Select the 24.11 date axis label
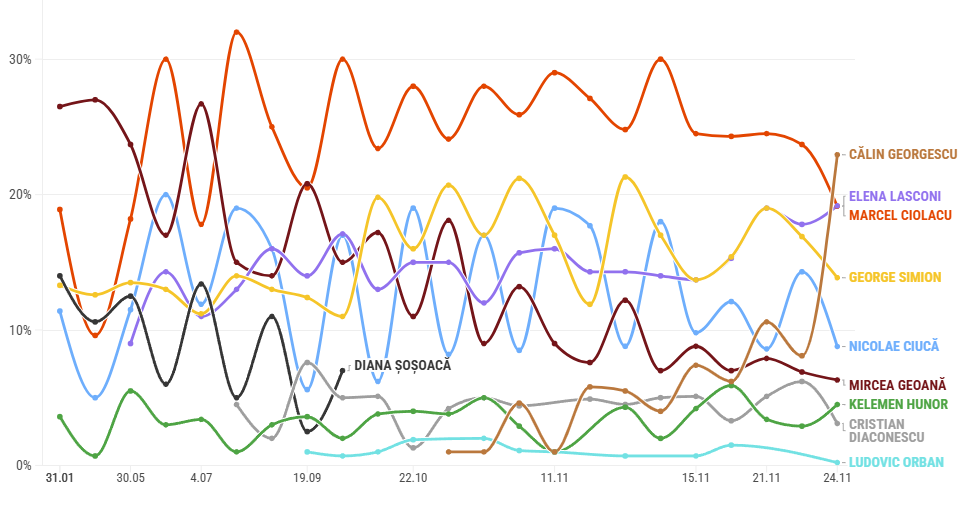 coord(837,479)
